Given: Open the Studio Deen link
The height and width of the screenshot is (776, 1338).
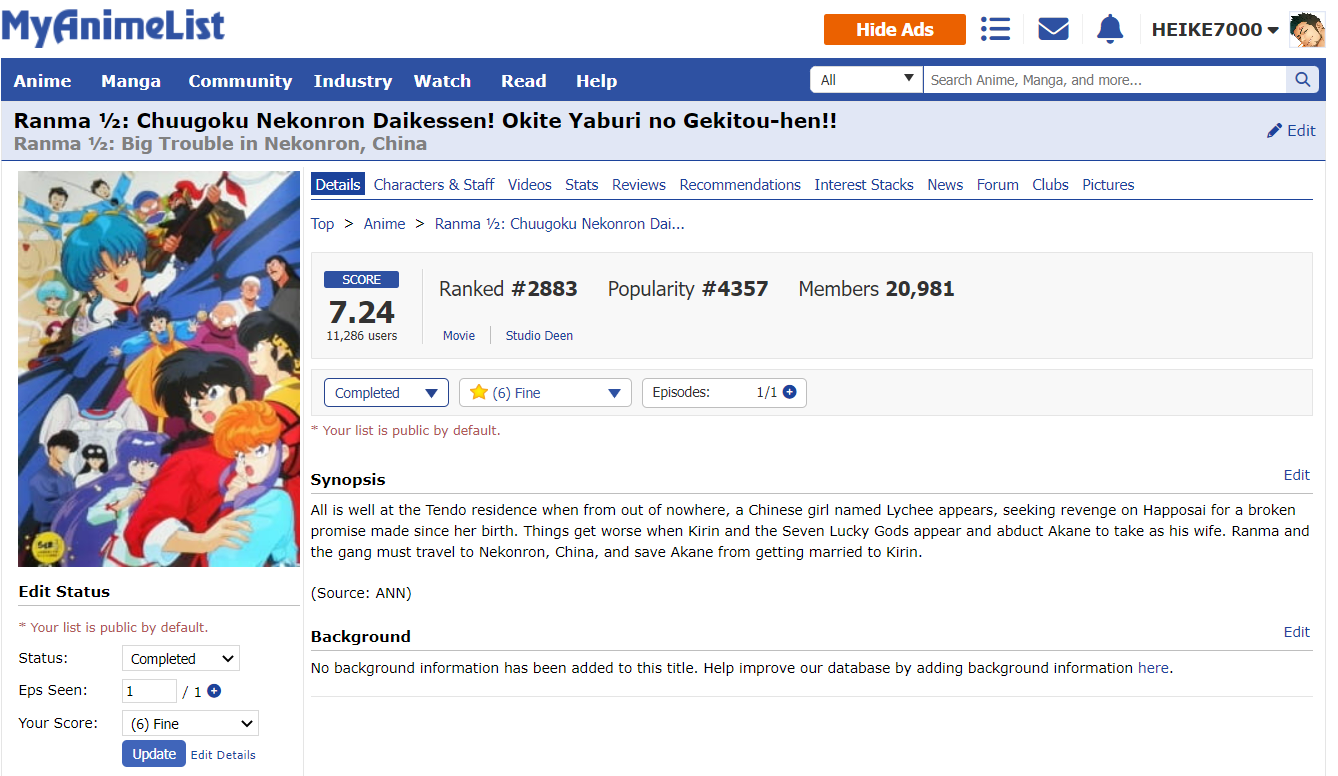Looking at the screenshot, I should pos(539,336).
